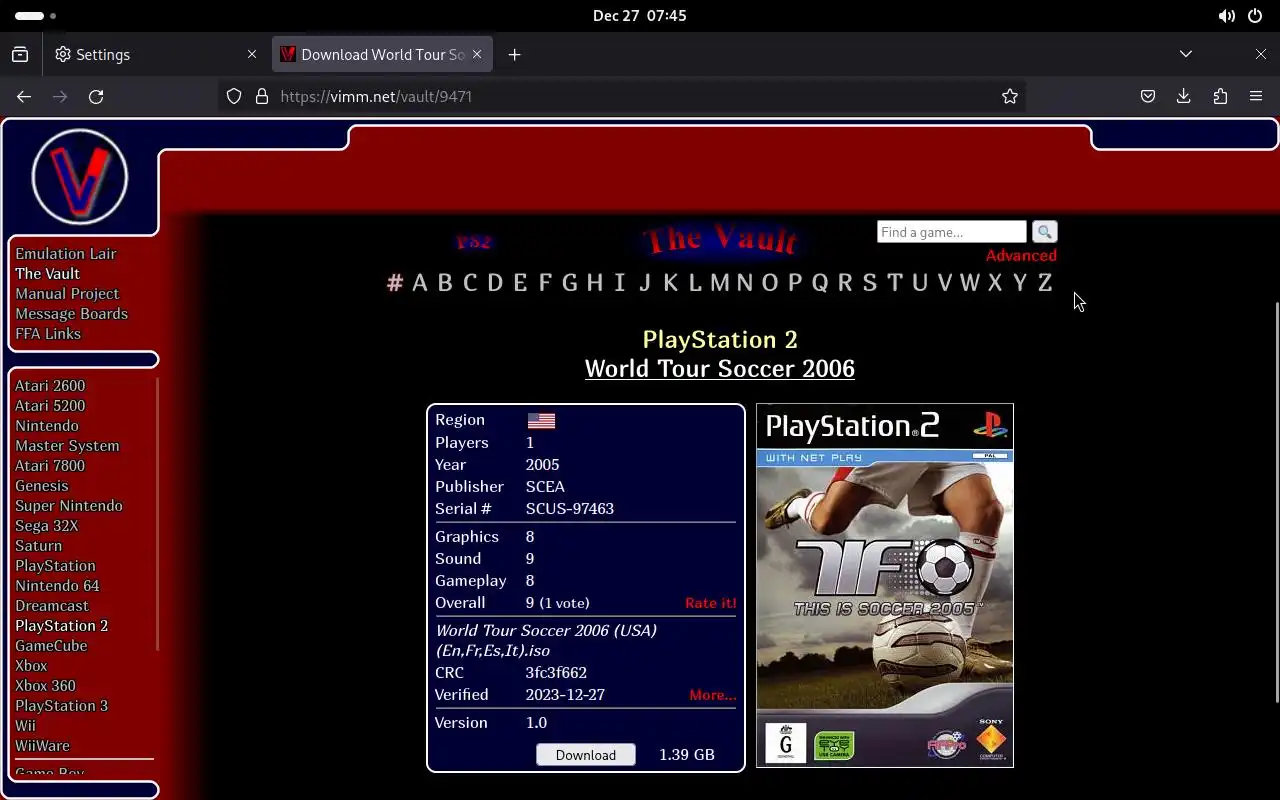The width and height of the screenshot is (1280, 800).
Task: Select PlayStation 2 in the systems list
Action: tap(62, 626)
